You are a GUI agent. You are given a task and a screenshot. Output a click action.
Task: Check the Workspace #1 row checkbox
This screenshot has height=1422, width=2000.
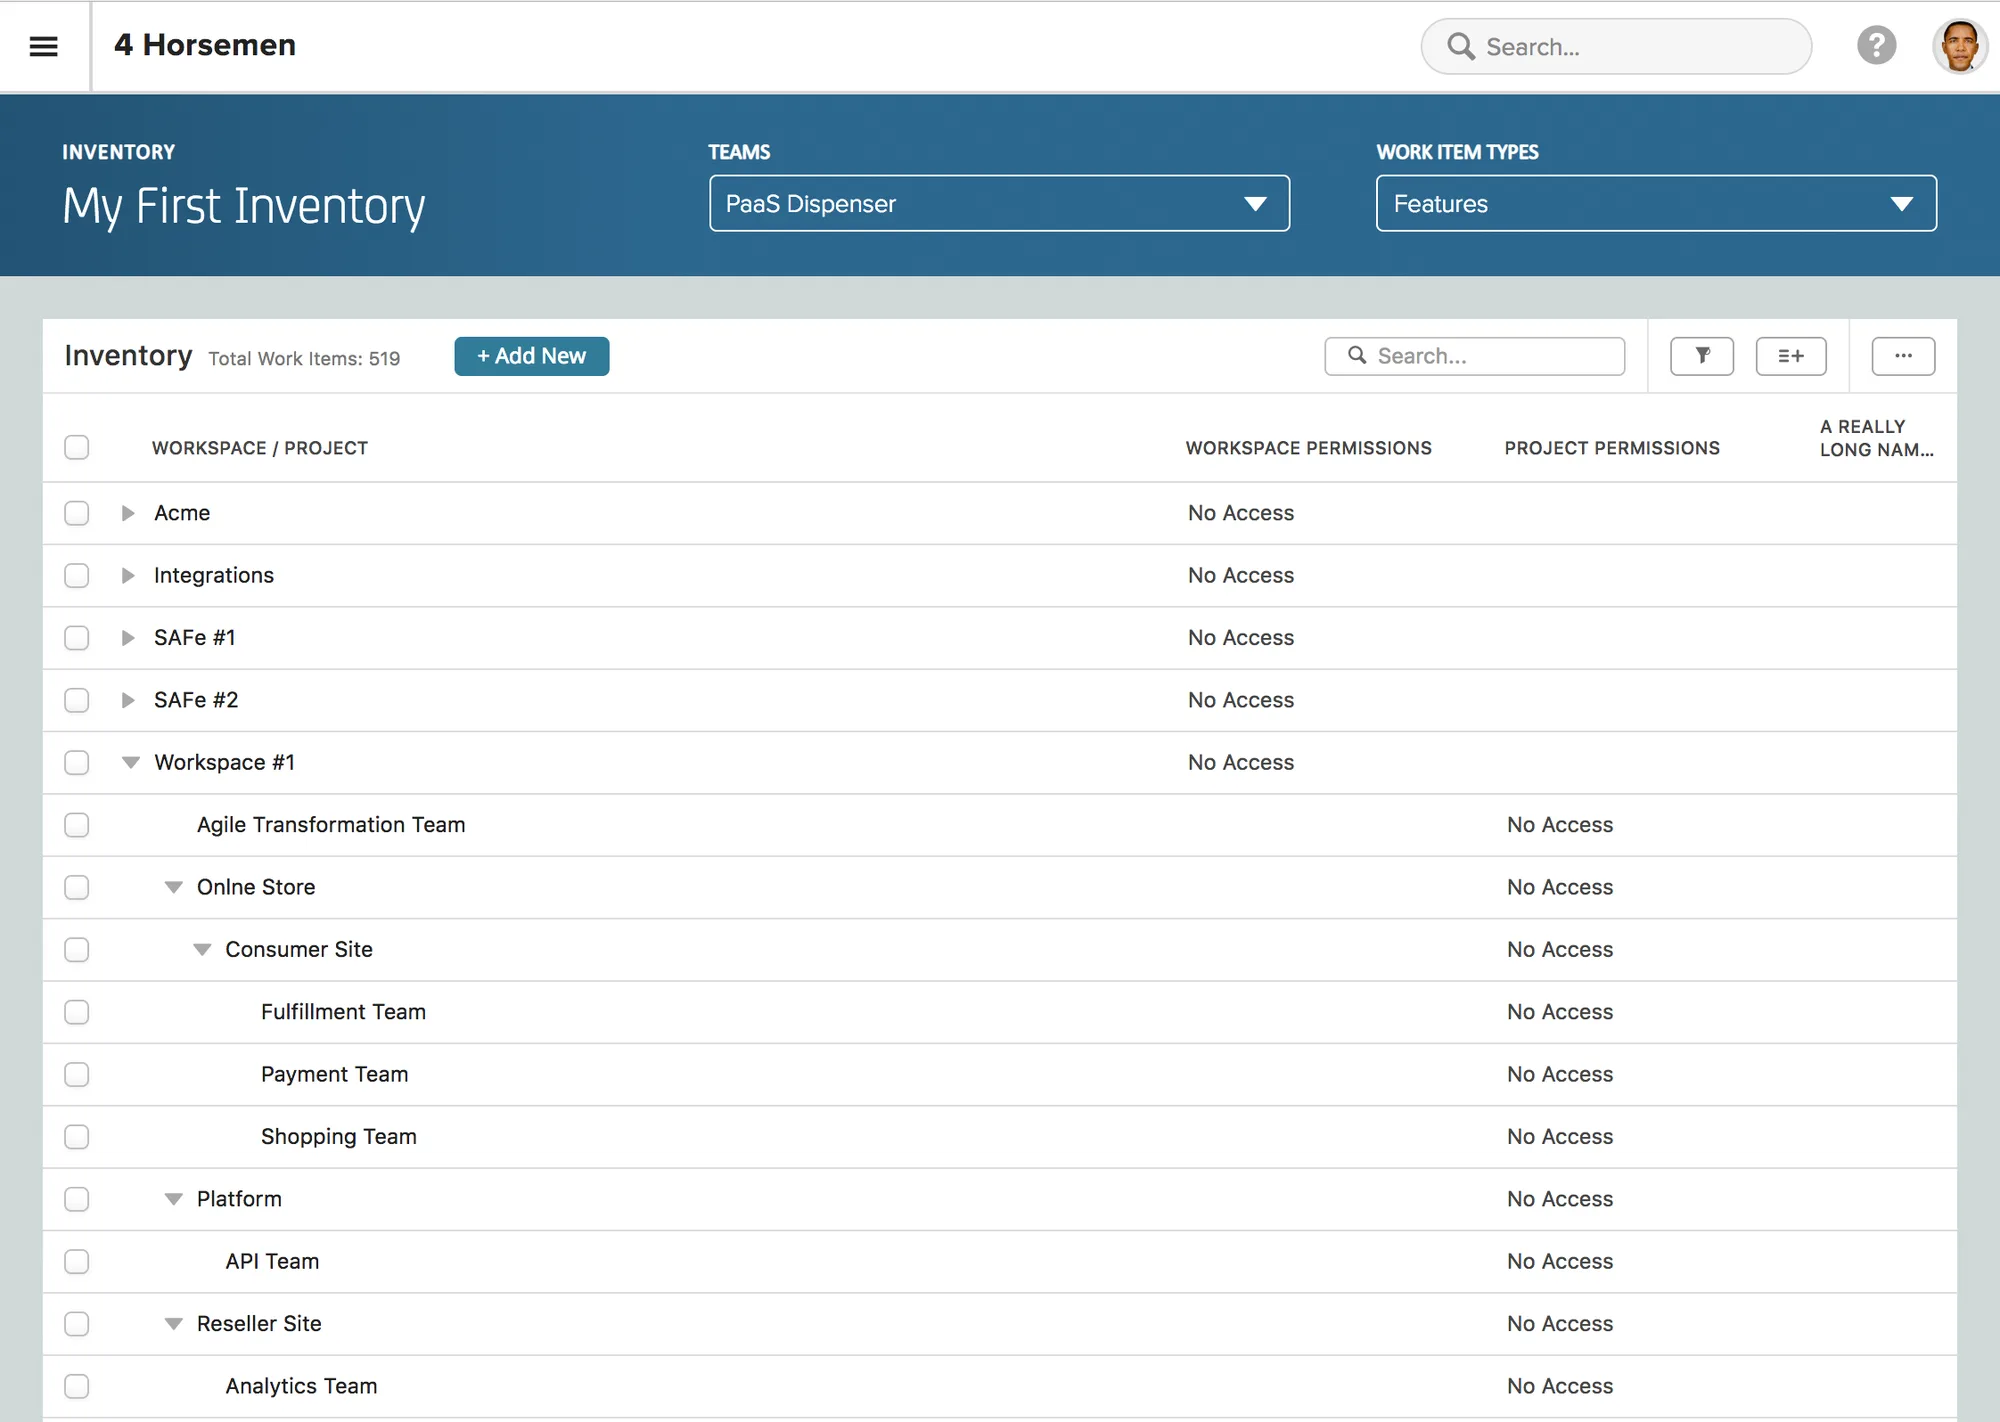tap(77, 762)
